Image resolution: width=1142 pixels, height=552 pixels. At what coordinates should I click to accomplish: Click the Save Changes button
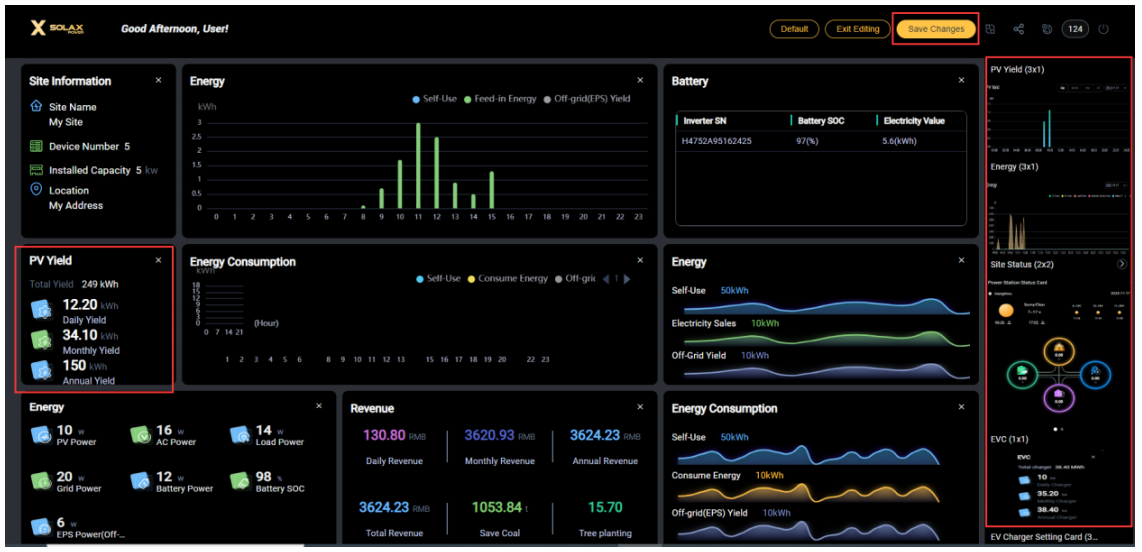click(x=936, y=29)
